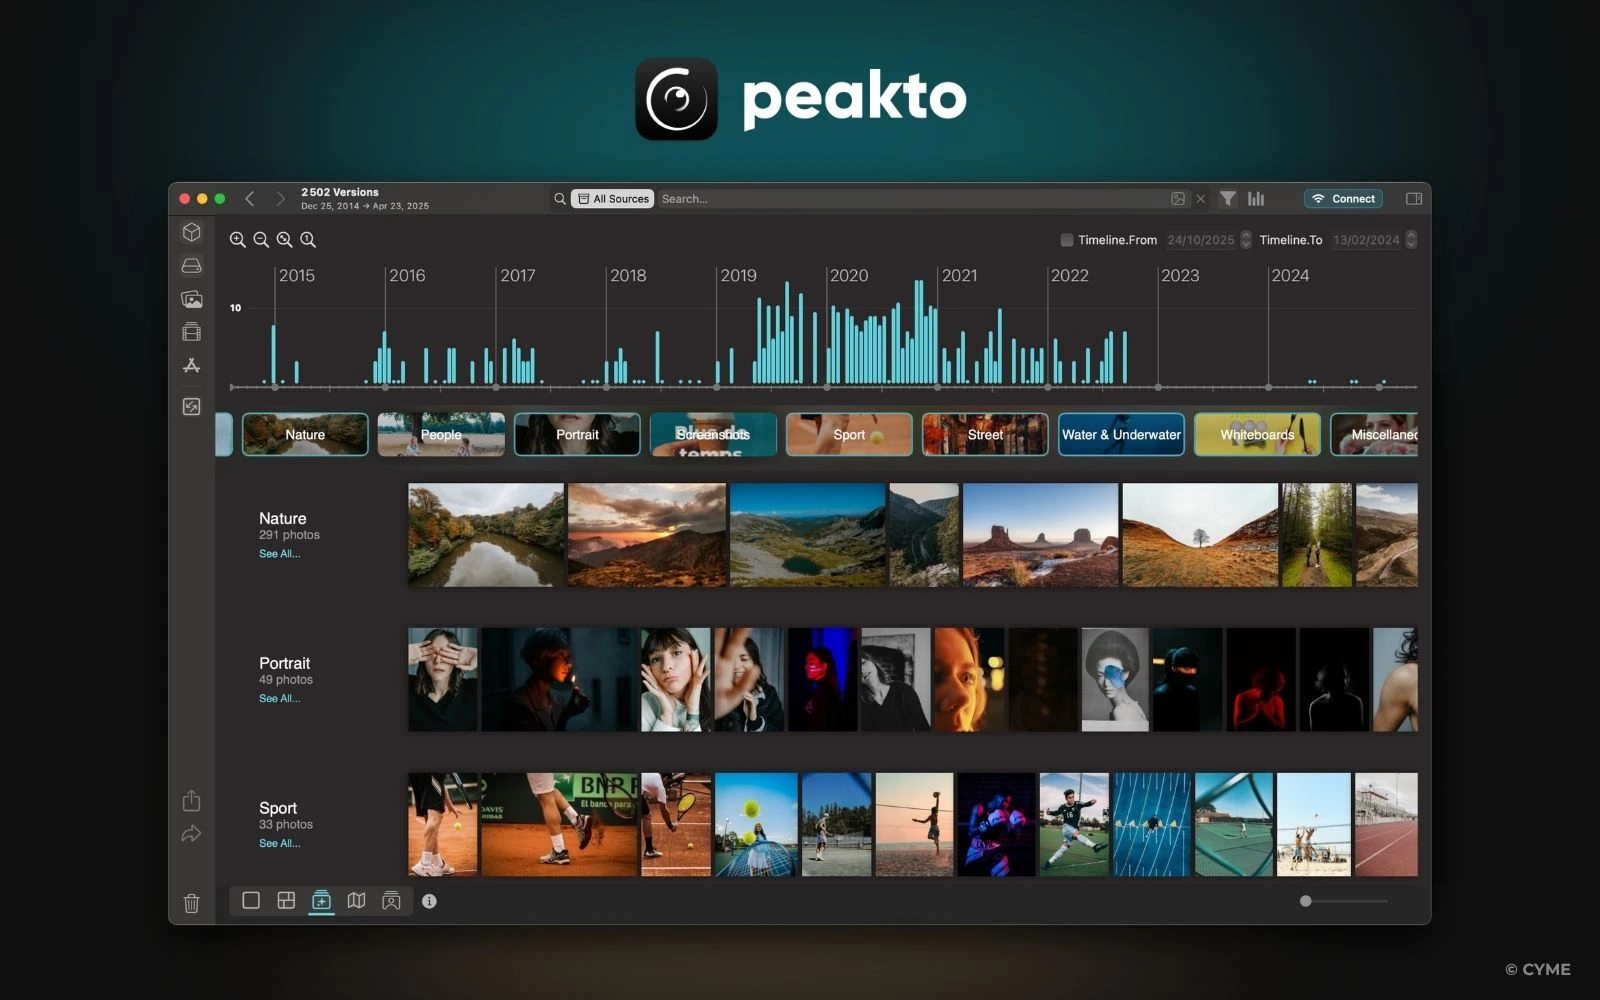Screen dimensions: 1600x1000
Task: Select the Sport category chip
Action: click(x=848, y=434)
